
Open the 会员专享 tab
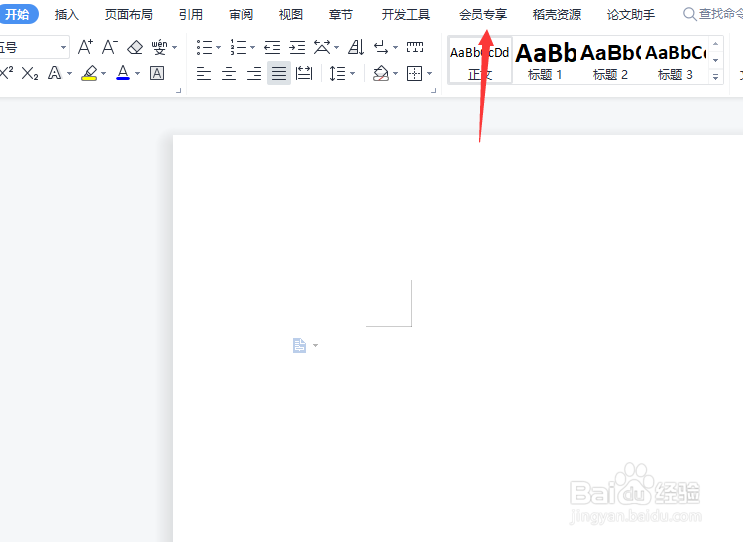pos(483,15)
